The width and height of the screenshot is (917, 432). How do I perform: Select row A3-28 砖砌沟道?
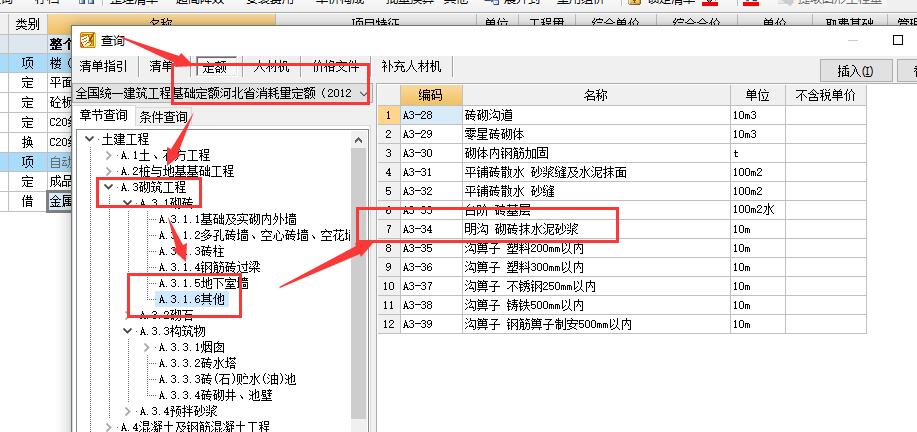(622, 115)
